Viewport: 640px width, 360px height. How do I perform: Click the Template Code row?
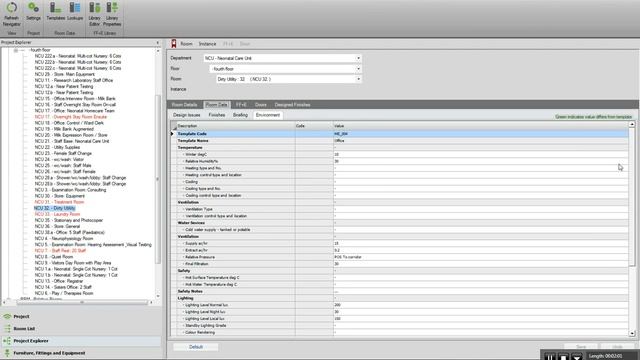click(399, 134)
